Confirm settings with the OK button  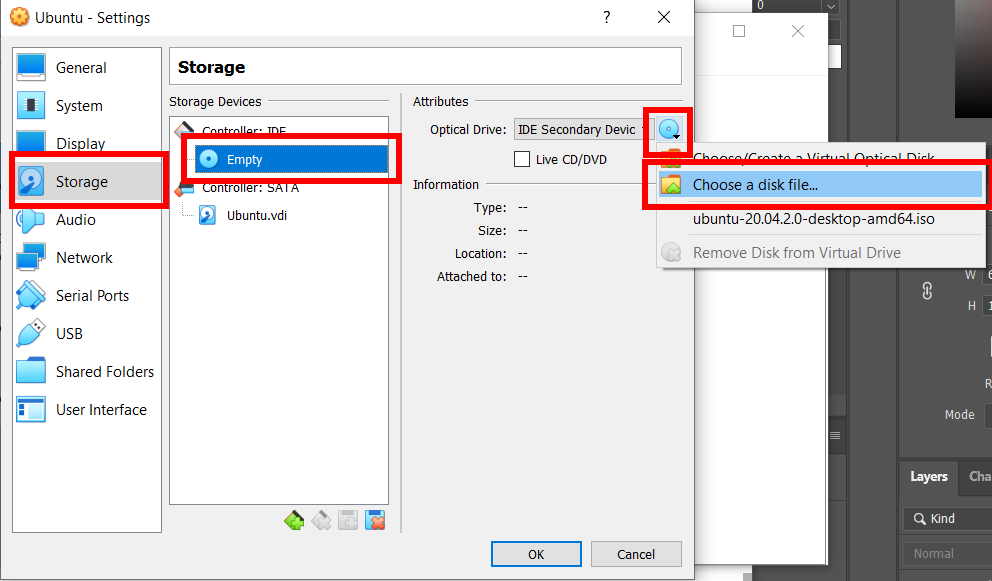point(536,554)
